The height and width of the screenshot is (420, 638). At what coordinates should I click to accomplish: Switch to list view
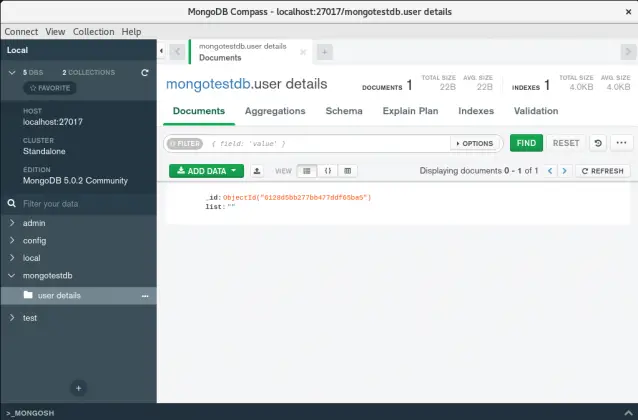[307, 171]
